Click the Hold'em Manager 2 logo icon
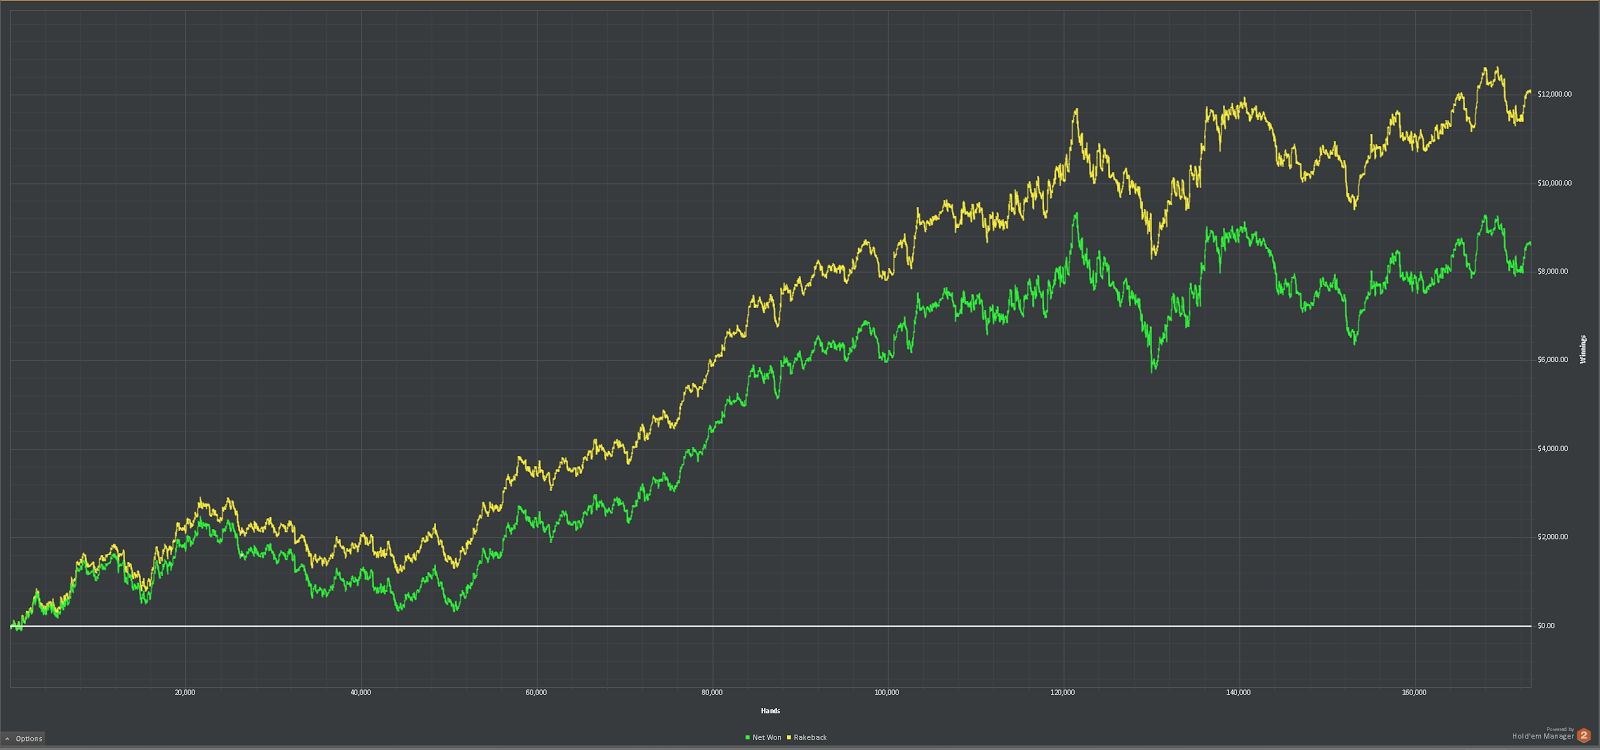The height and width of the screenshot is (750, 1600). coord(1584,735)
